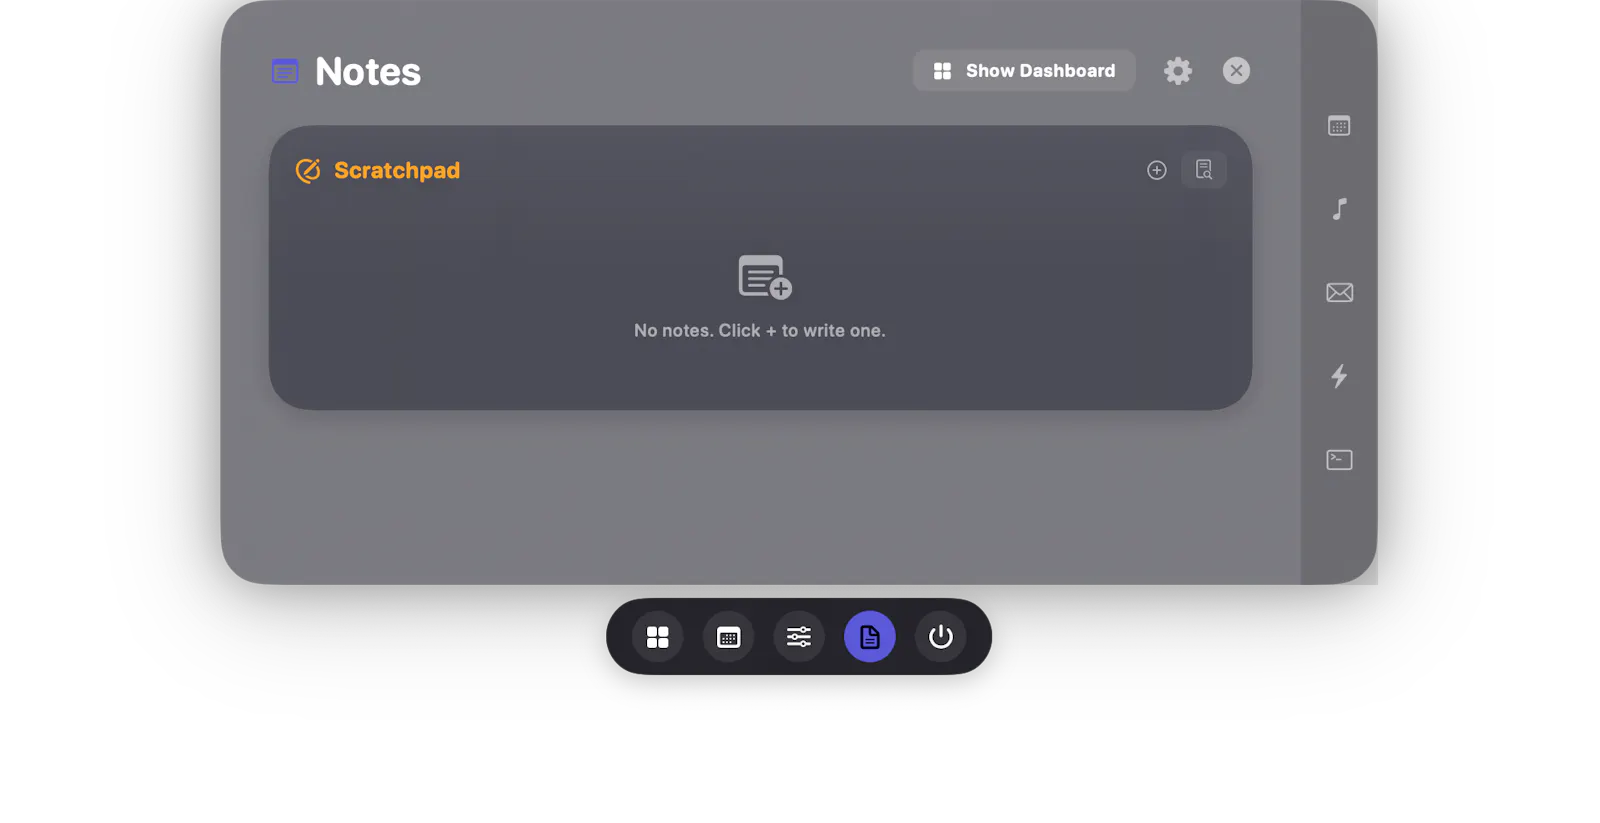This screenshot has height=823, width=1600.
Task: Close the Notes panel with the X button
Action: pos(1236,71)
